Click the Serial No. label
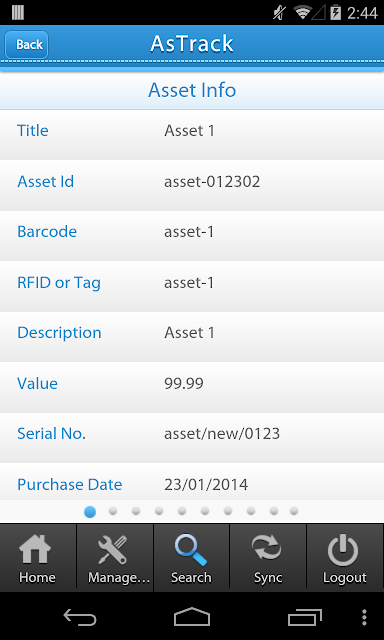The width and height of the screenshot is (384, 640). 51,433
